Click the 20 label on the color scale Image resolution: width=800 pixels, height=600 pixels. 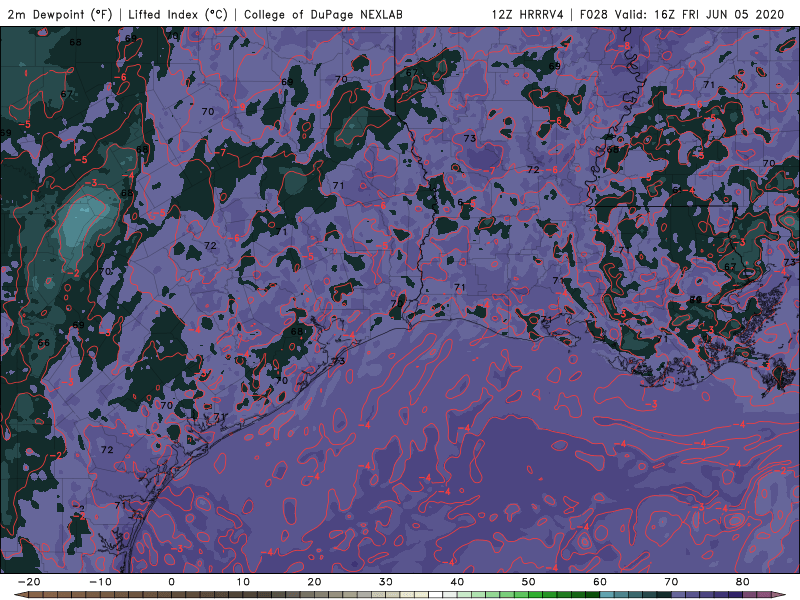click(x=314, y=582)
